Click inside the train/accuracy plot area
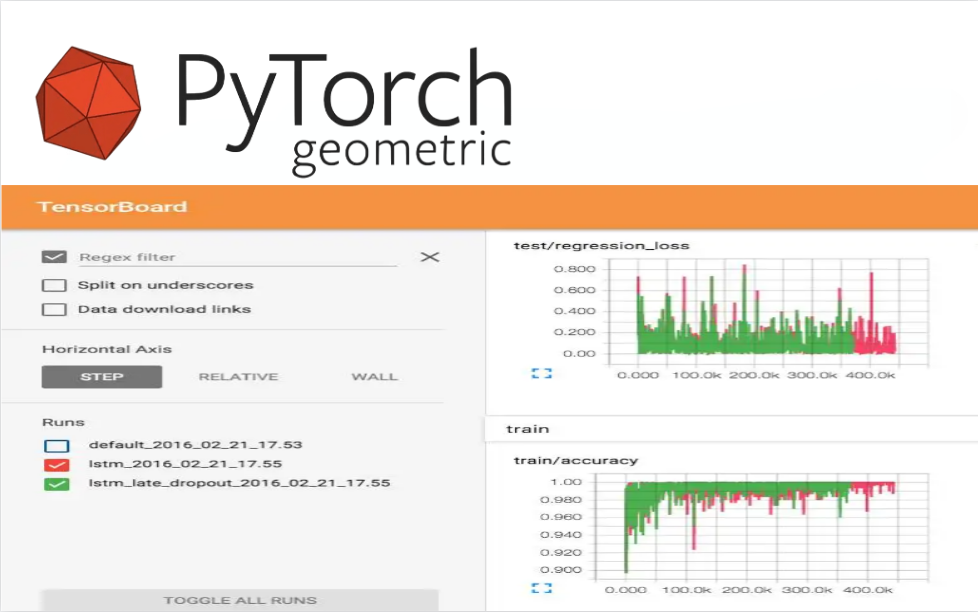Viewport: 978px width, 612px height. click(762, 527)
